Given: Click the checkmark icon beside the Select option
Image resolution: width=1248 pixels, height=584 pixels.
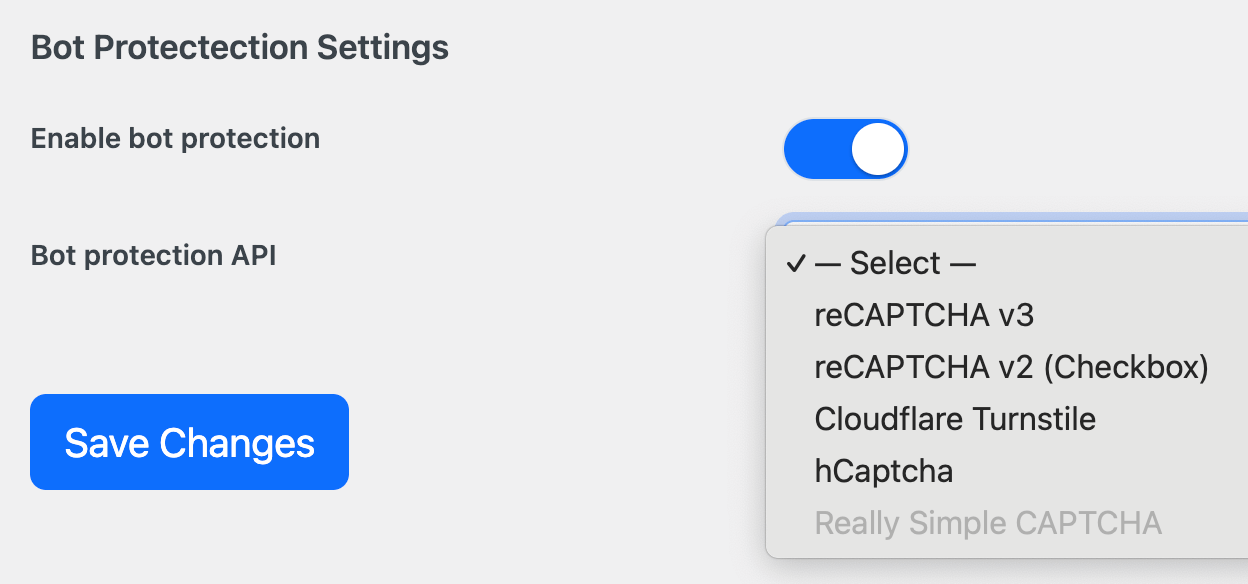Looking at the screenshot, I should coord(796,263).
